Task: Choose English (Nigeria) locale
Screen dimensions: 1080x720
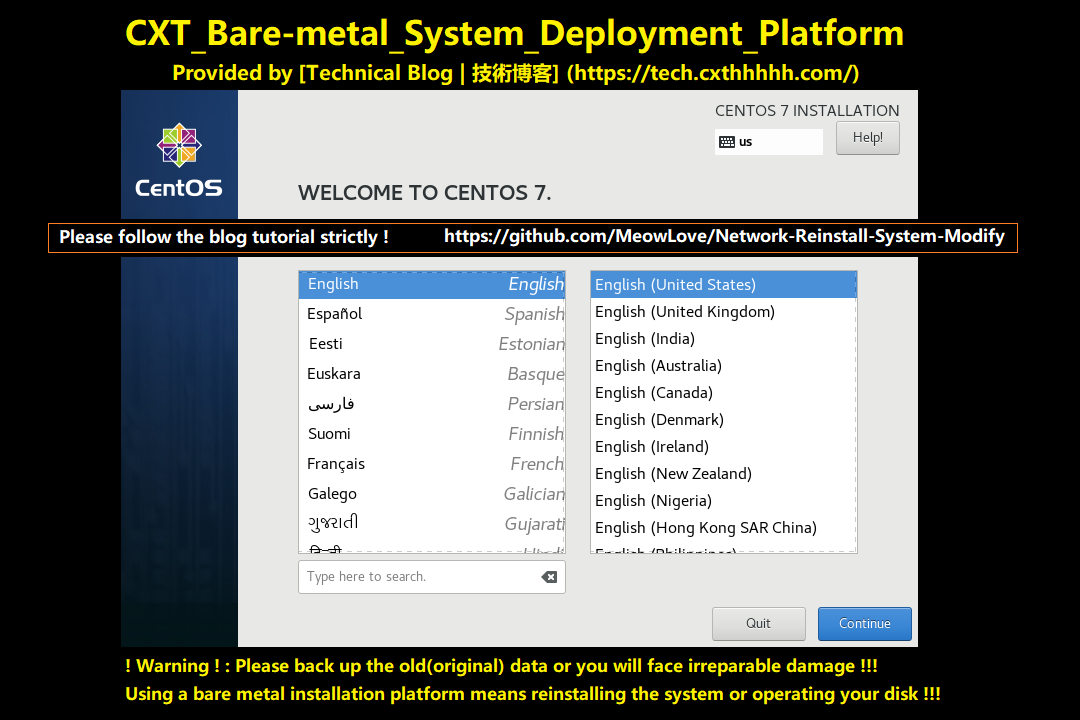Action: point(723,501)
